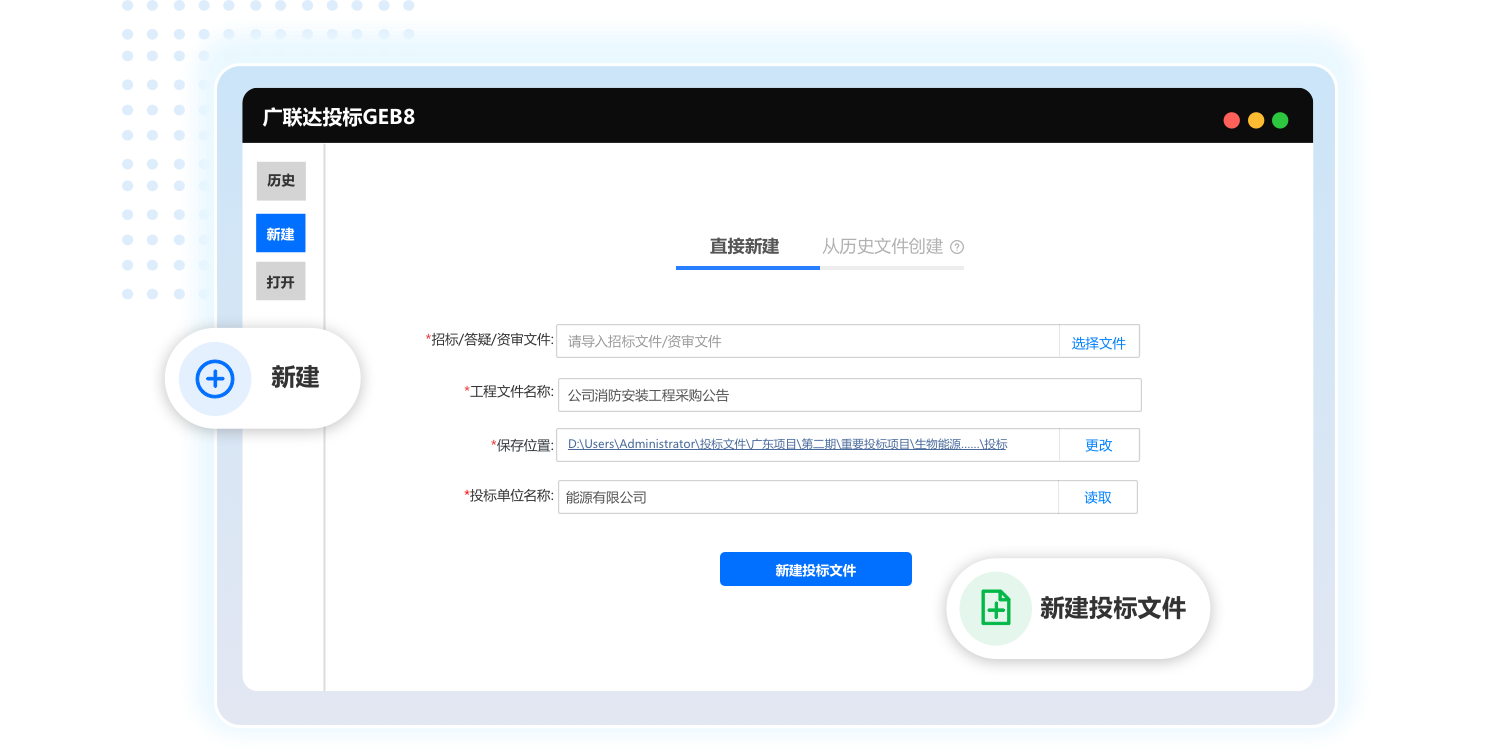Click the blue 新建投标文件 button
1500x750 pixels.
[x=816, y=569]
